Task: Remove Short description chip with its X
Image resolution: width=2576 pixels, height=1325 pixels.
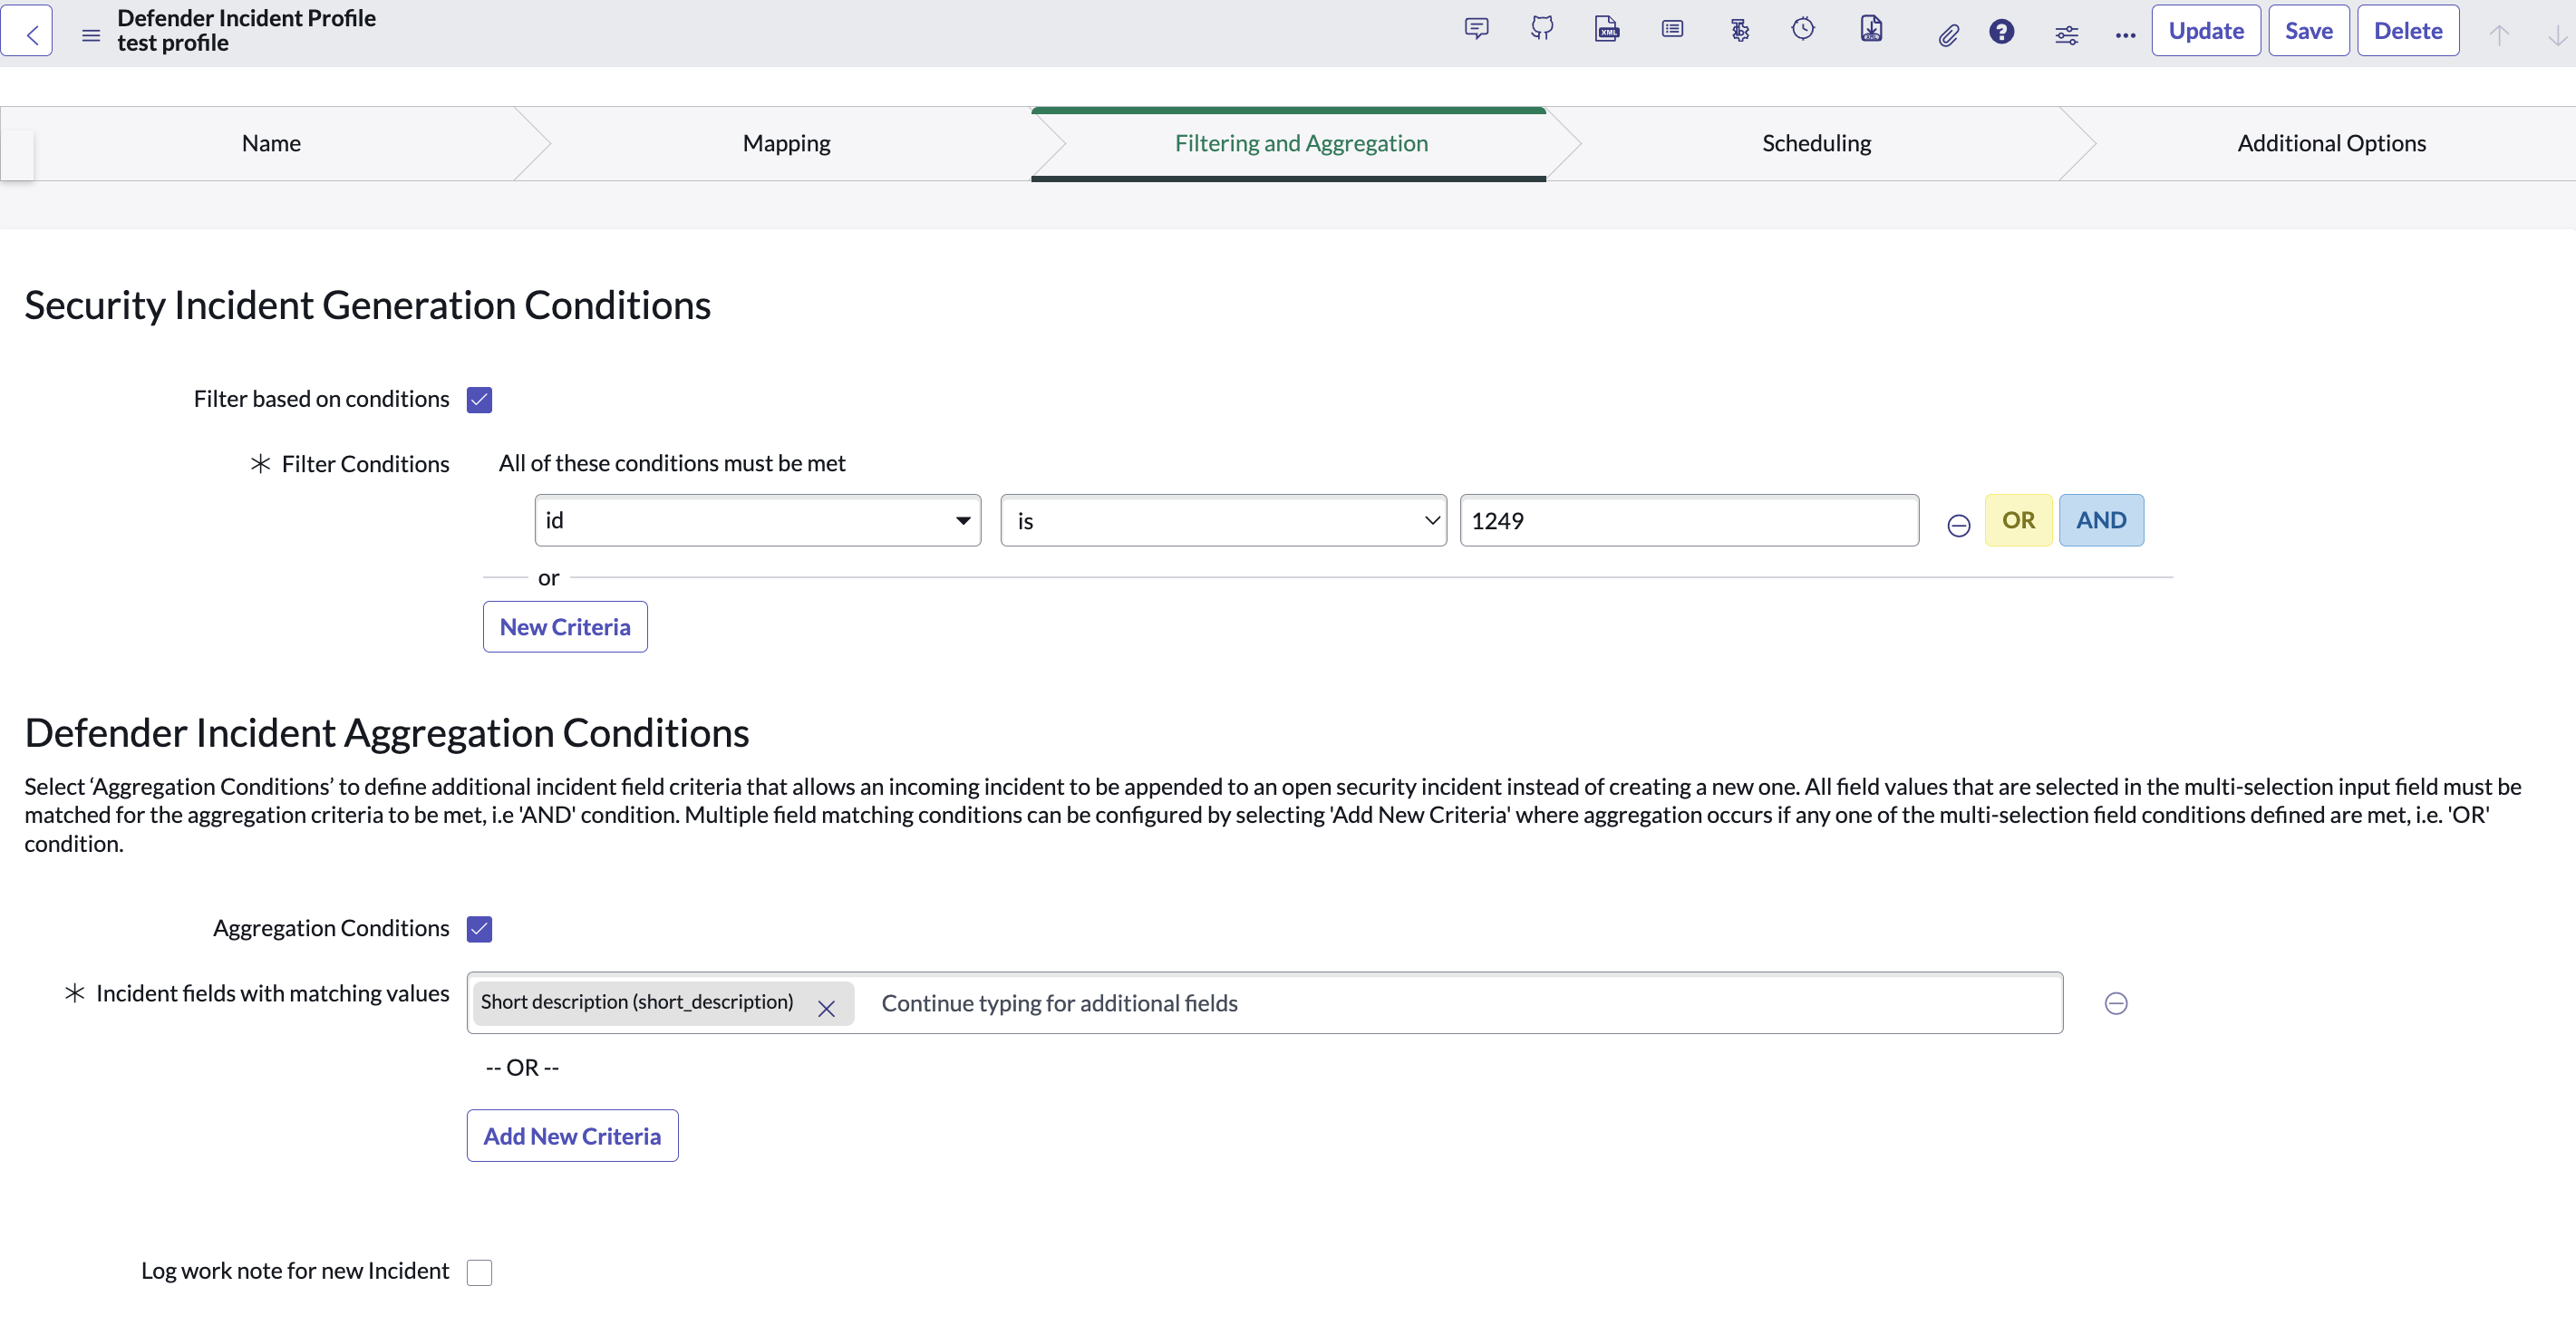Action: [x=826, y=1008]
